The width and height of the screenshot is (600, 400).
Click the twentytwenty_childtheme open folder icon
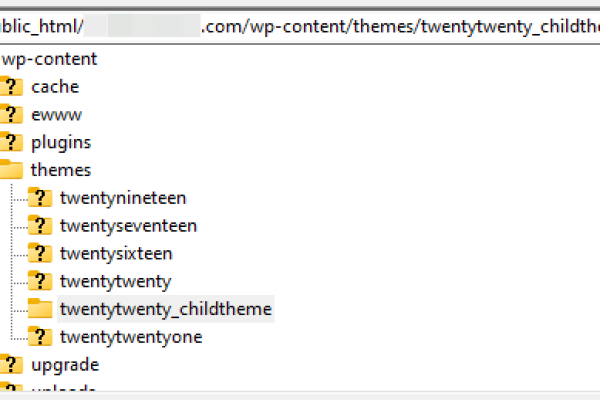tap(40, 309)
